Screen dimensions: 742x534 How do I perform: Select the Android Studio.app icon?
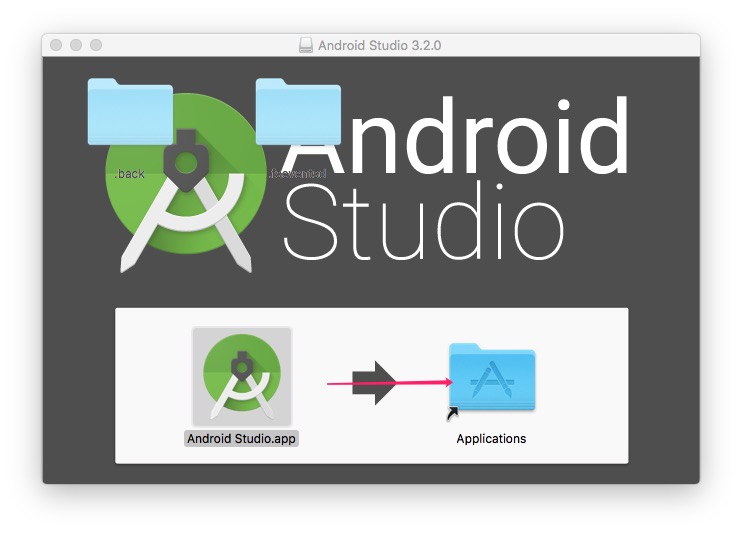point(242,376)
